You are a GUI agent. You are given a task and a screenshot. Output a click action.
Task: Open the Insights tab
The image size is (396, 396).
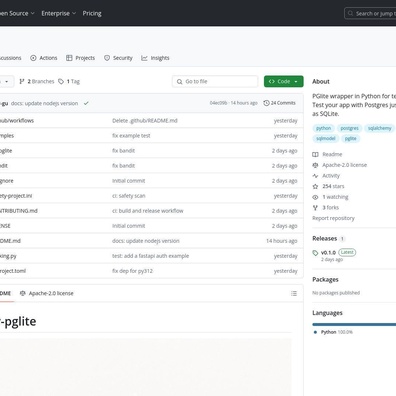coord(155,58)
